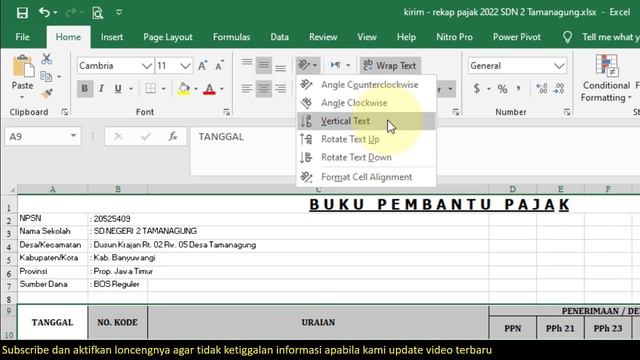Toggle Underline formatting
The height and width of the screenshot is (360, 640).
click(118, 89)
